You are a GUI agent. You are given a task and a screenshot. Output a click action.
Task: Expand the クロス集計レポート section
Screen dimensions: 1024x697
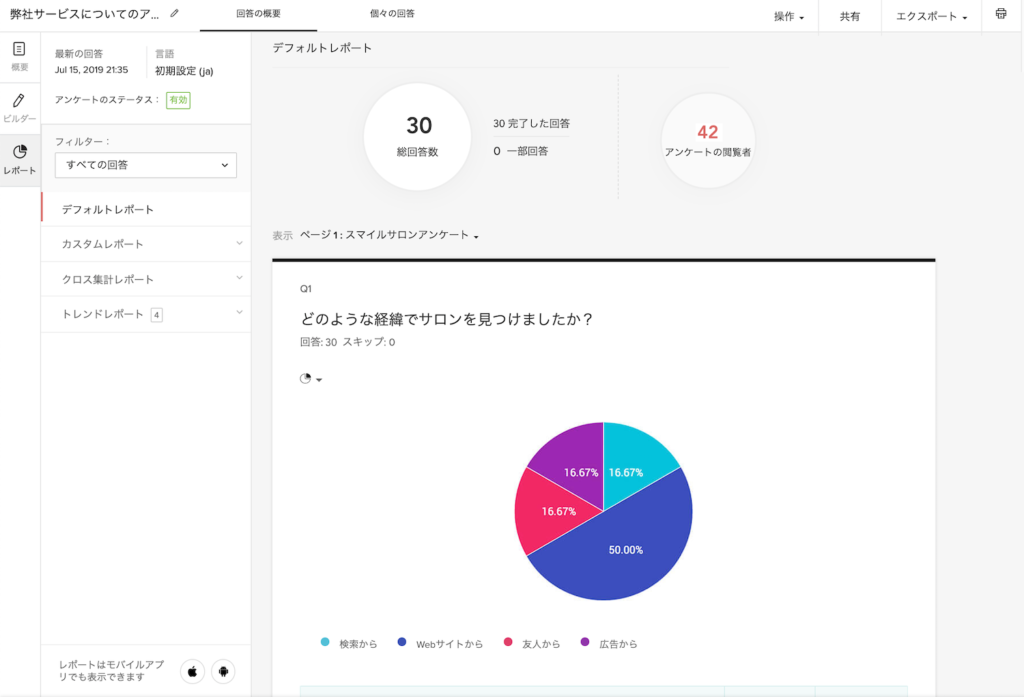click(146, 279)
